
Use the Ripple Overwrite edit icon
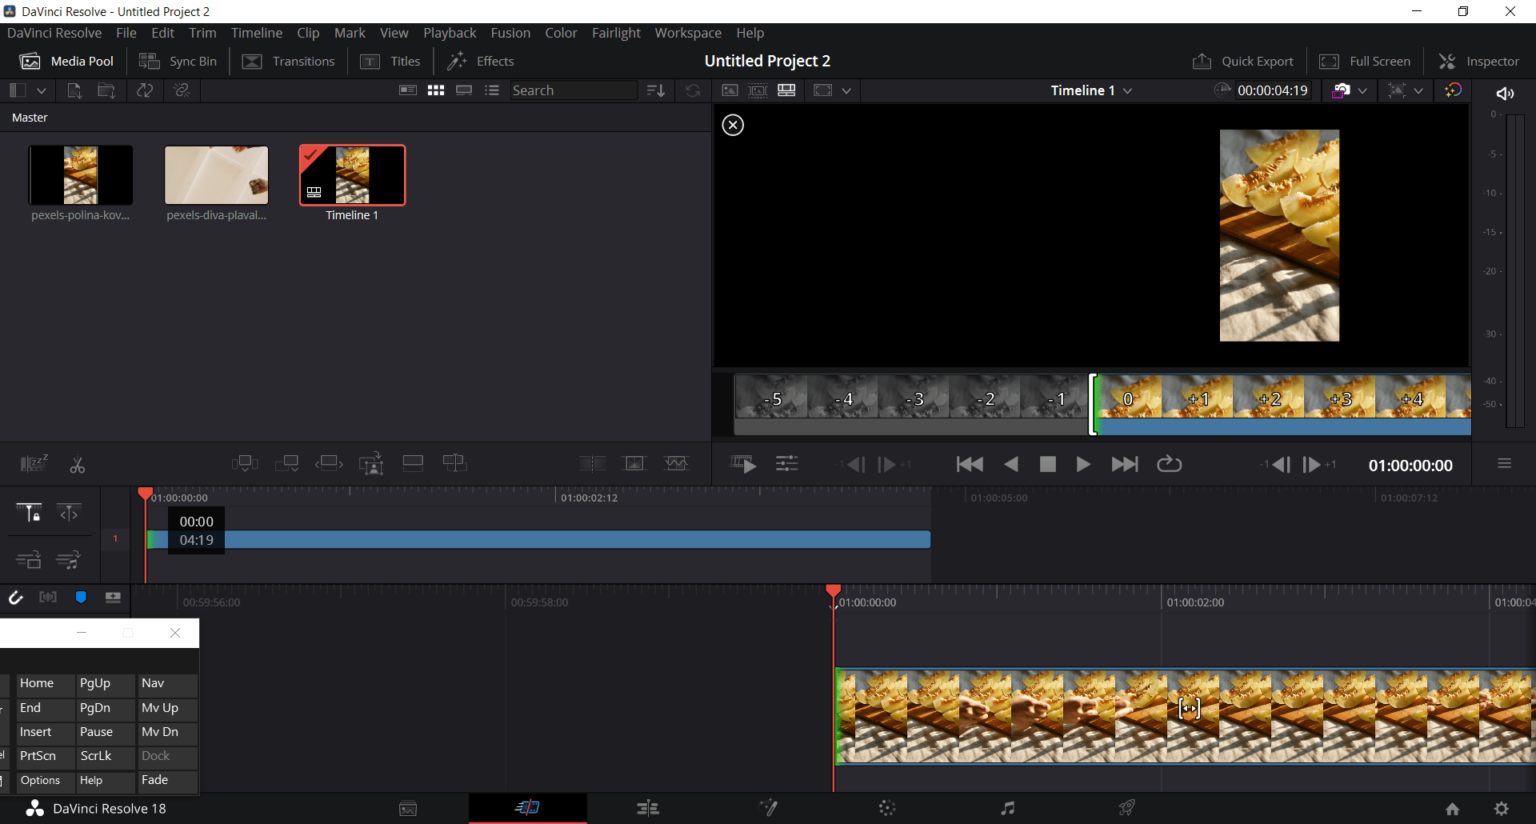pos(329,463)
